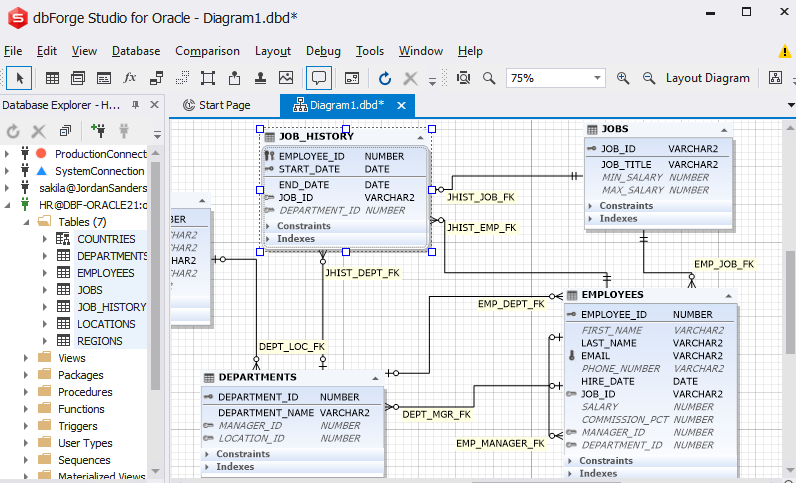Click the insert image toolbar icon
The height and width of the screenshot is (483, 796).
point(286,78)
